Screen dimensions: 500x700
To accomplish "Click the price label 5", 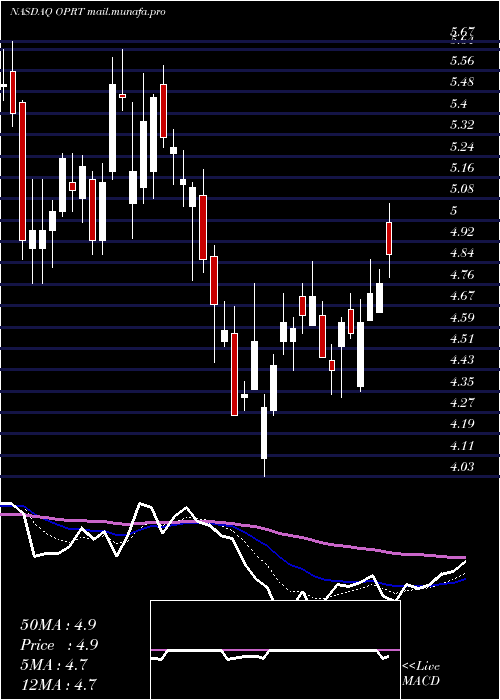I will pyautogui.click(x=454, y=211).
